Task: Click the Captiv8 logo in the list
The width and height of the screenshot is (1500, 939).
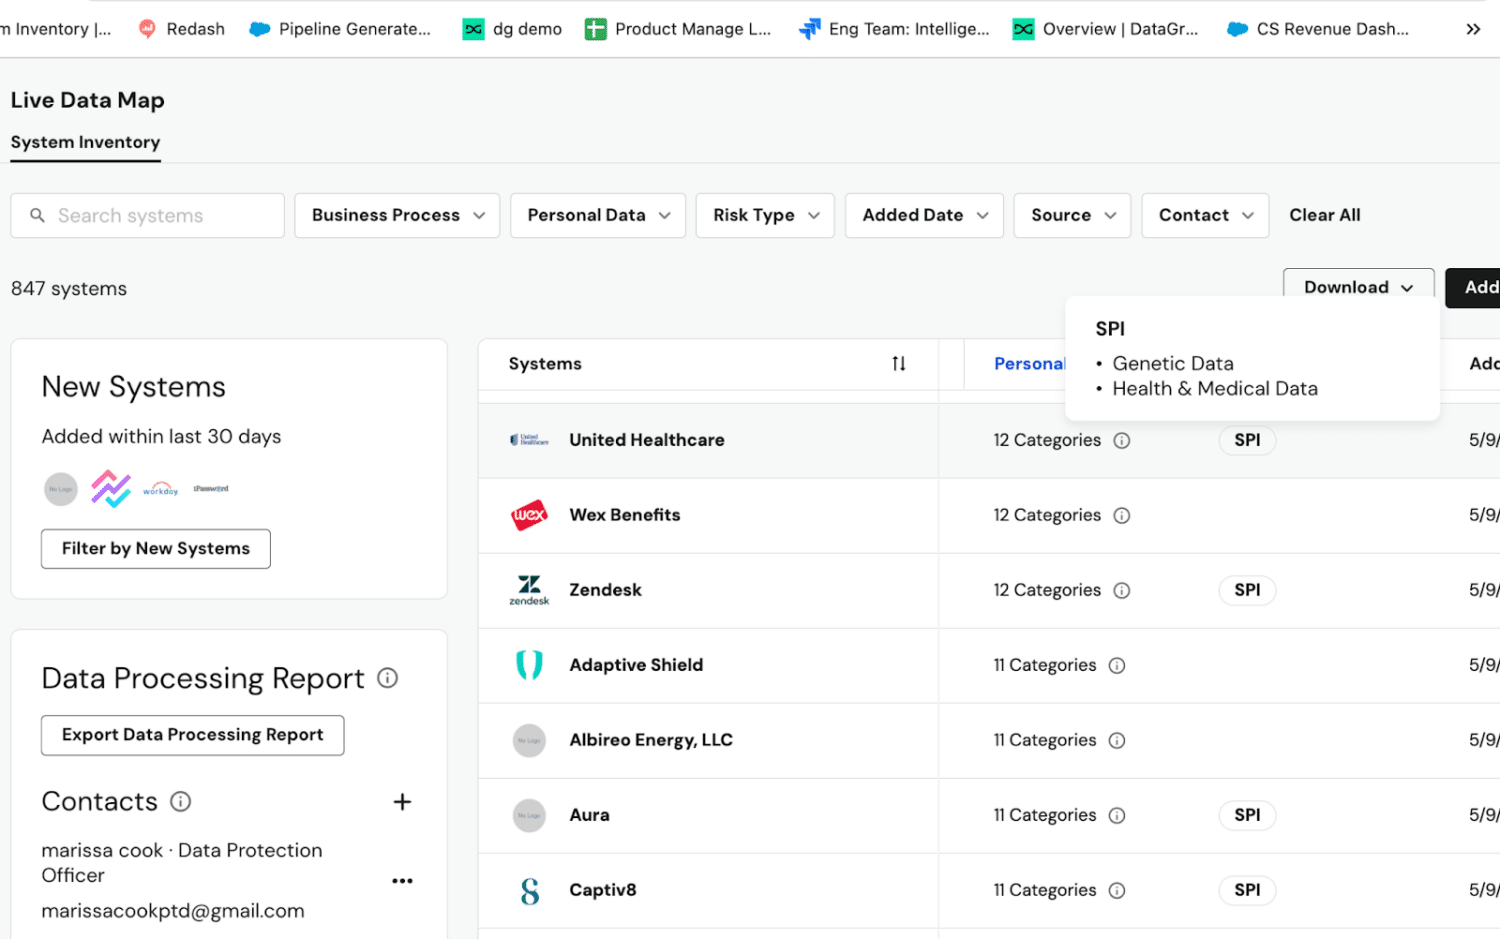Action: 529,889
